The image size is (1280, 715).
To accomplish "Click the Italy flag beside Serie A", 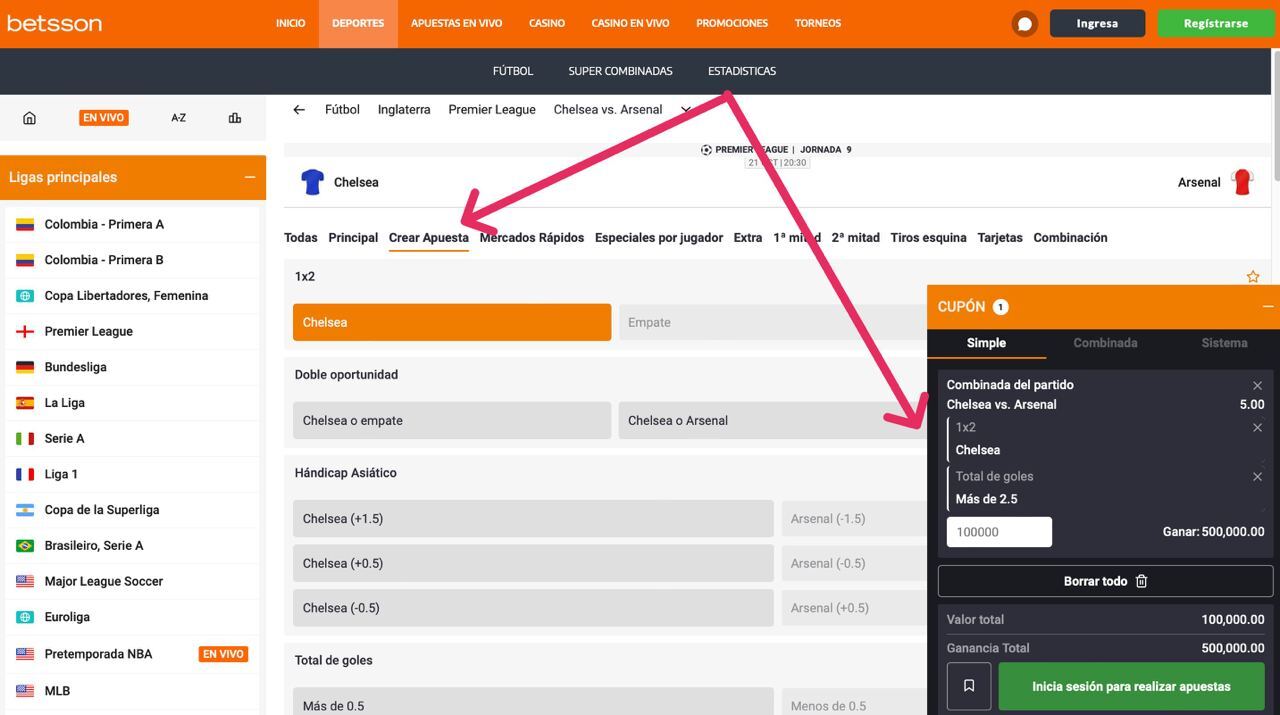I will click(x=25, y=438).
